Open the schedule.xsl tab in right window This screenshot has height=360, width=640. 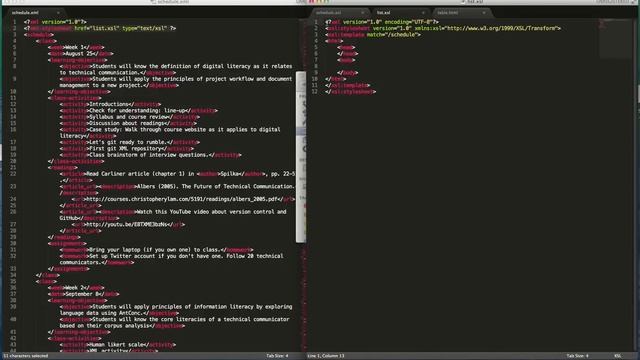[329, 13]
